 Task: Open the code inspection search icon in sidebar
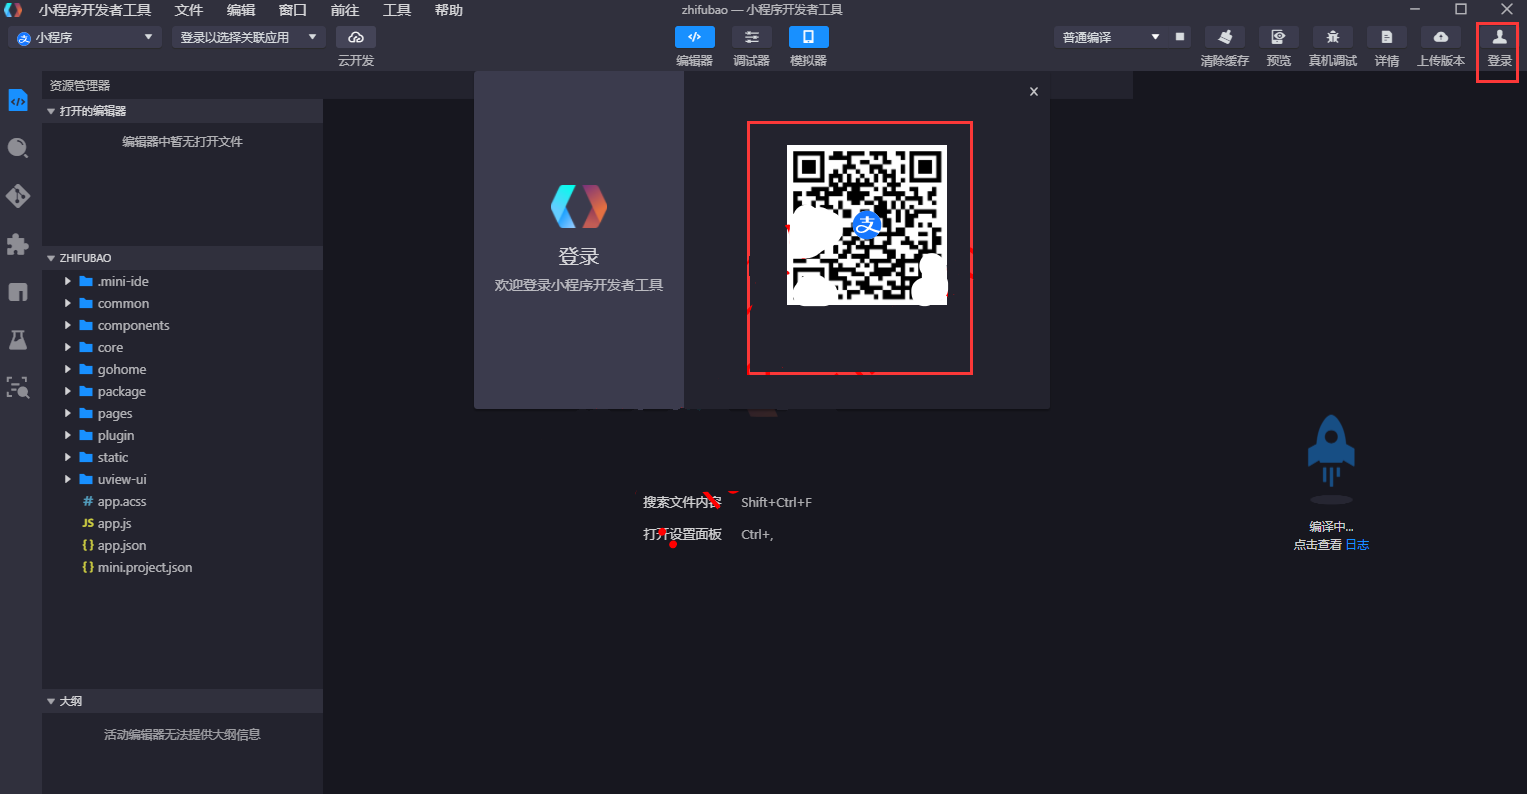(x=18, y=388)
